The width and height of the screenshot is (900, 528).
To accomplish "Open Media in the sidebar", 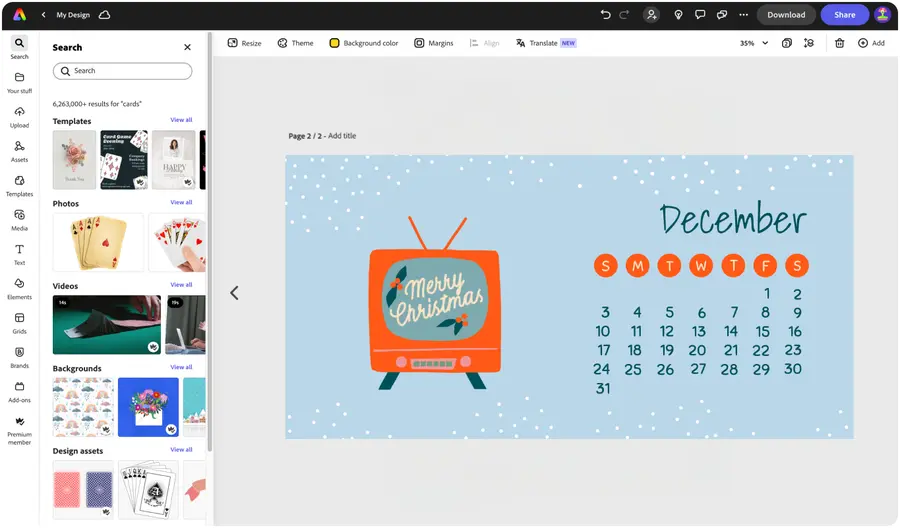I will 20,220.
